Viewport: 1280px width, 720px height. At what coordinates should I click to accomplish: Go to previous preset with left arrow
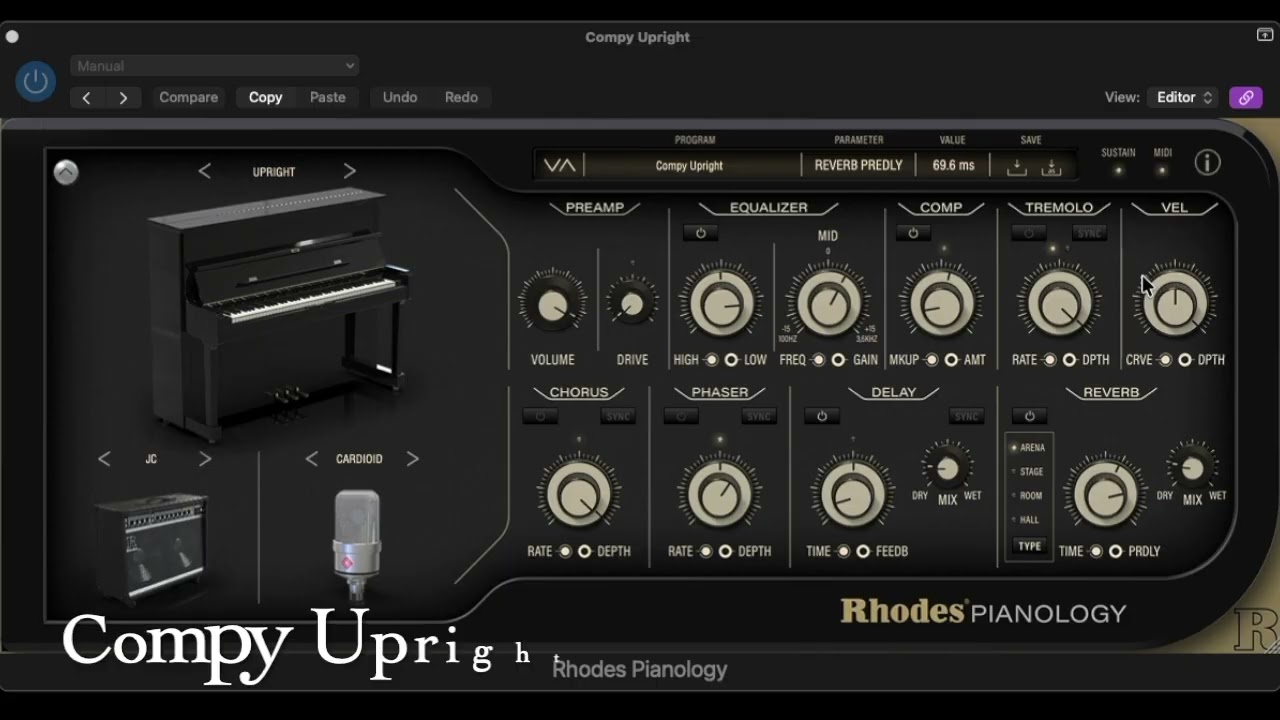(87, 97)
